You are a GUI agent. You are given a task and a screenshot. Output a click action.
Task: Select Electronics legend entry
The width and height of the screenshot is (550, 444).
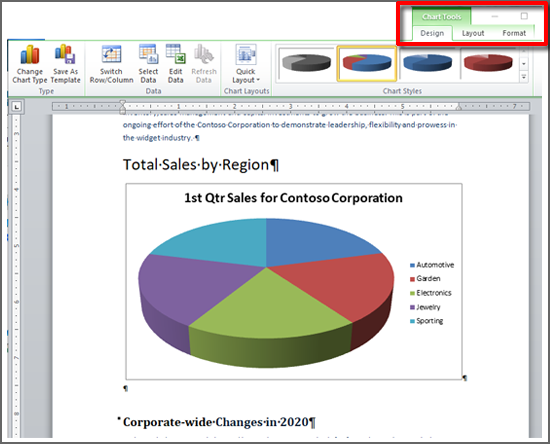click(430, 293)
